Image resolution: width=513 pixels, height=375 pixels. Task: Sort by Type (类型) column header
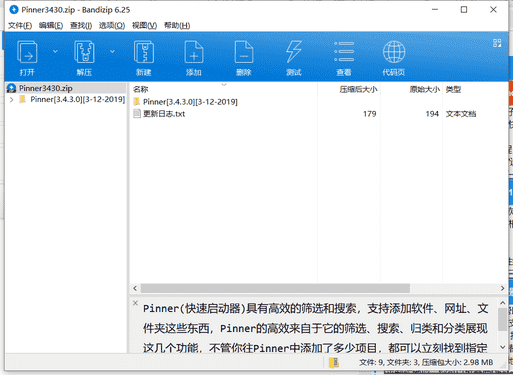point(453,89)
